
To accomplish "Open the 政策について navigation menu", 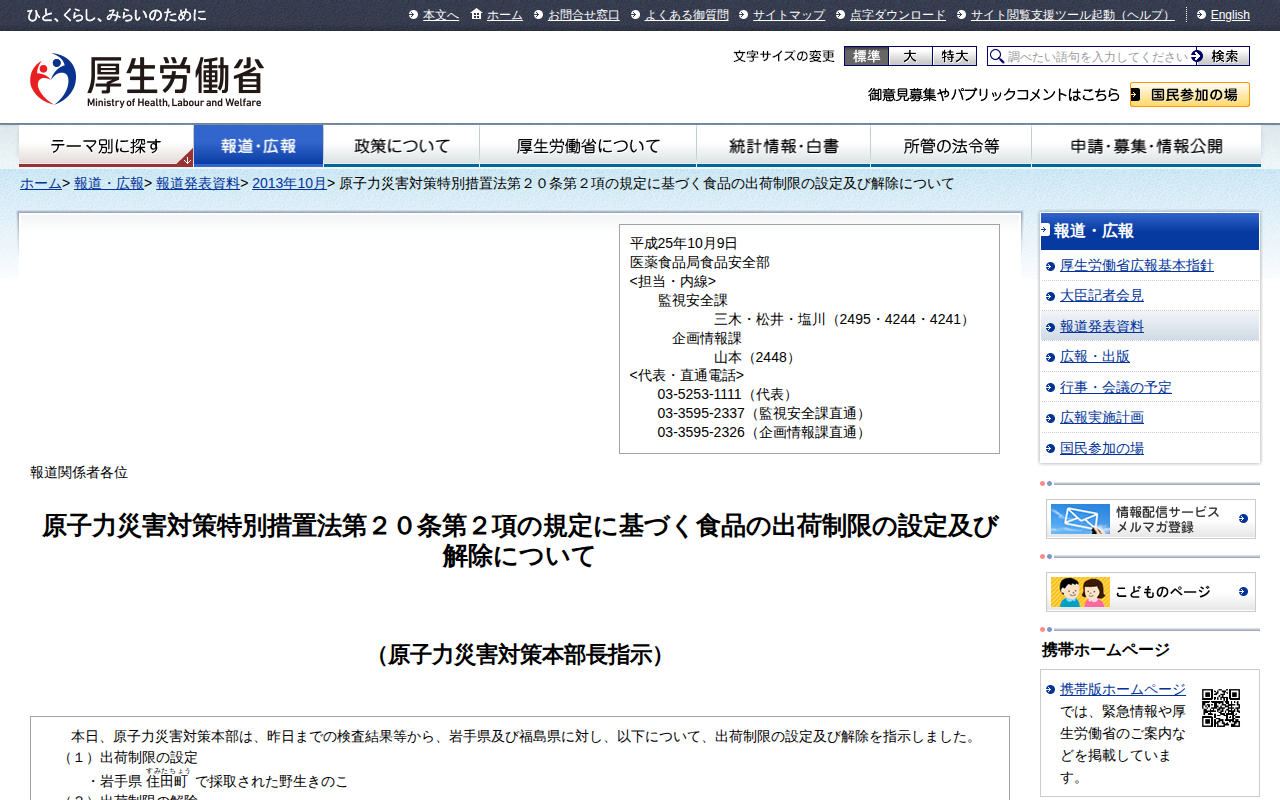I will (402, 146).
